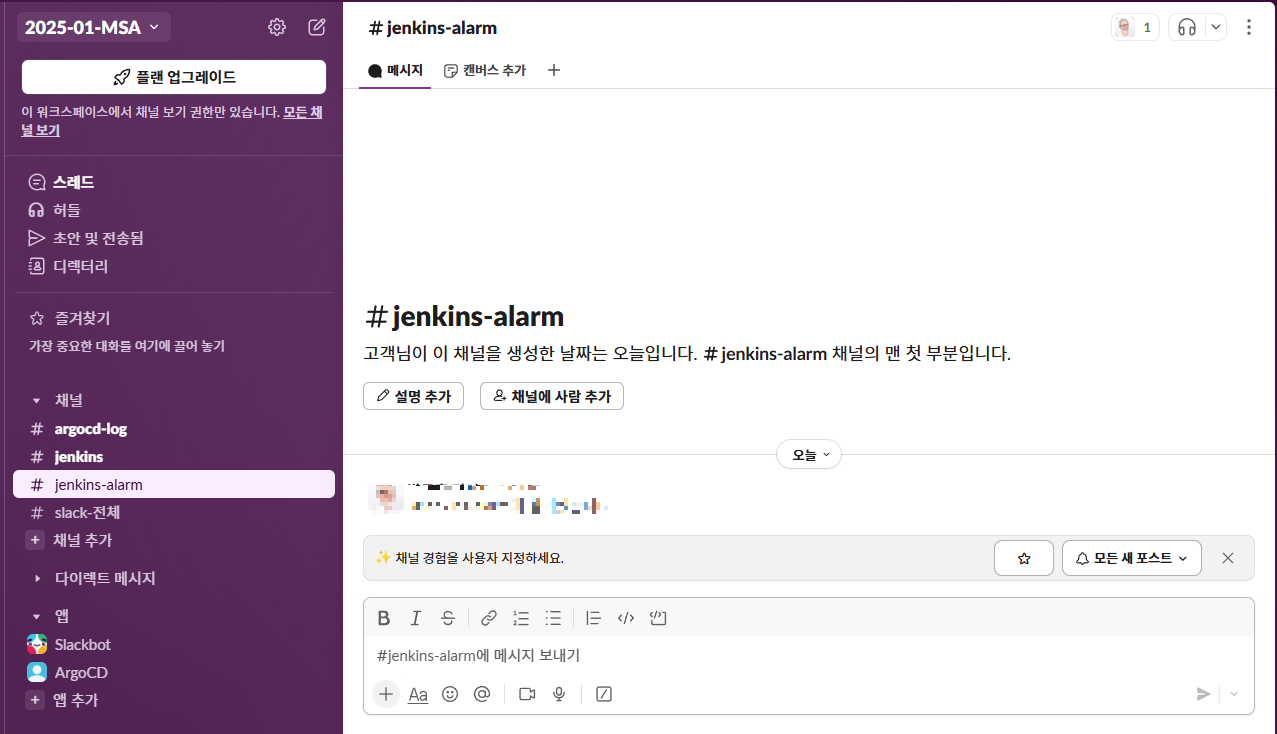Screen dimensions: 1277x734
Task: Open 즐겨찾기 starred section
Action: [x=70, y=318]
